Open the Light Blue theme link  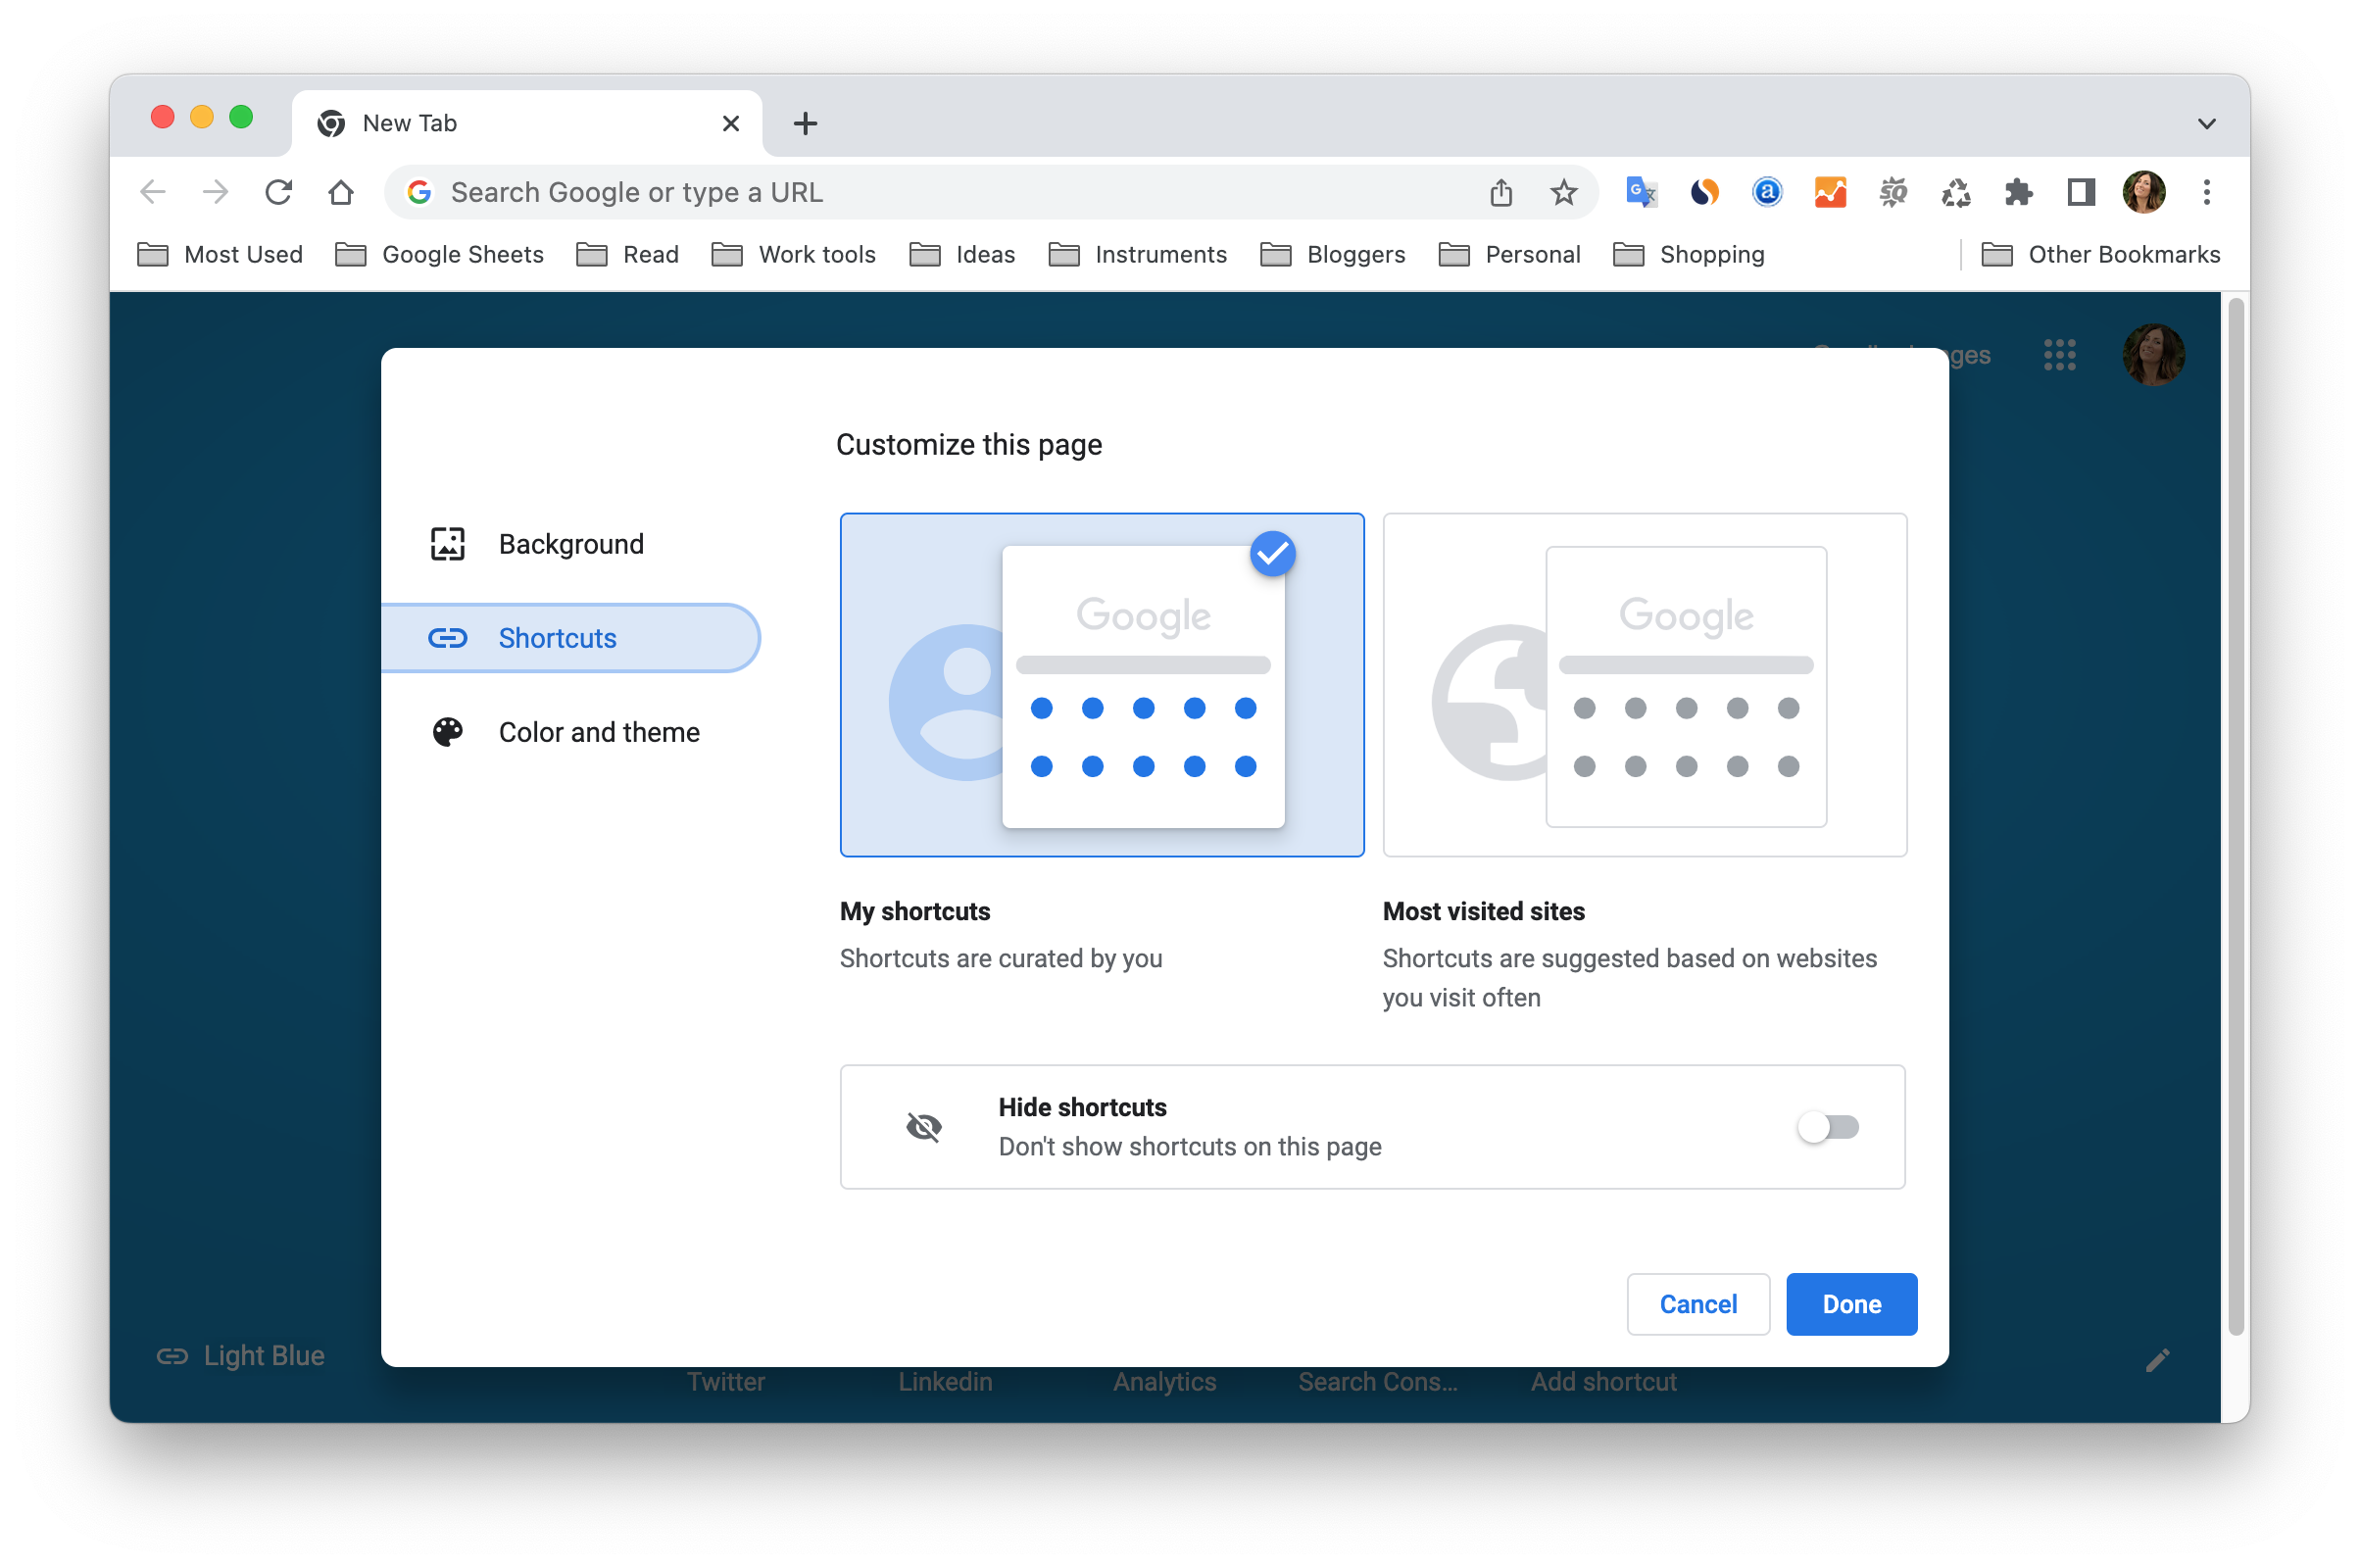241,1356
